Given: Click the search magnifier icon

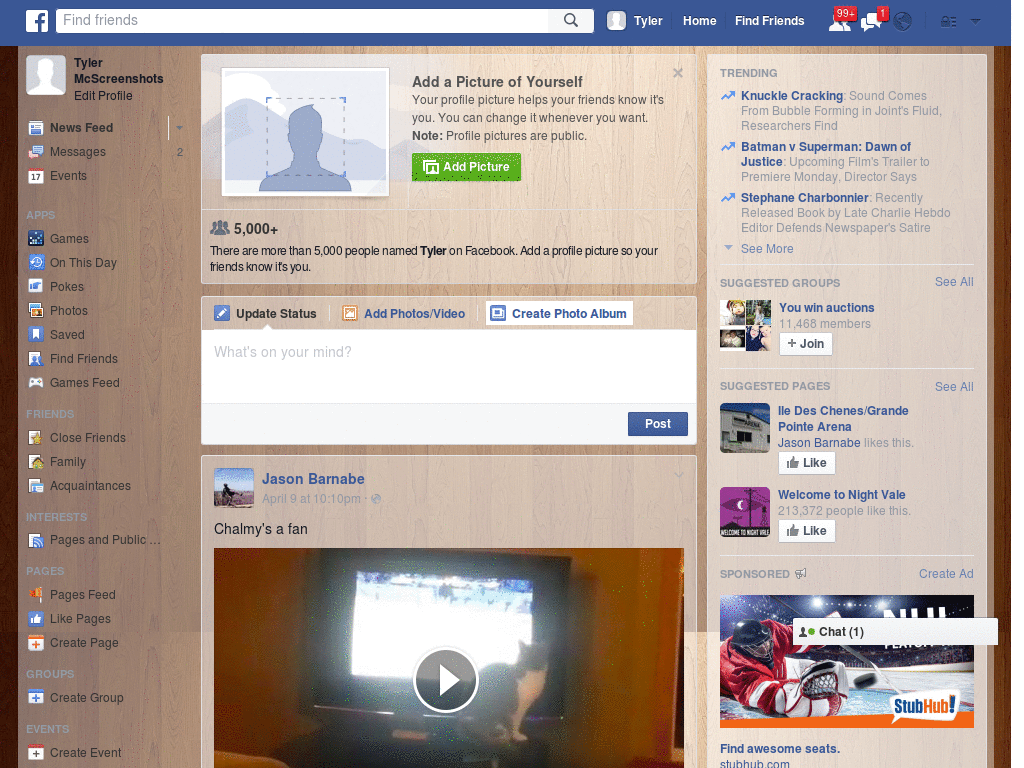Looking at the screenshot, I should click(x=571, y=20).
